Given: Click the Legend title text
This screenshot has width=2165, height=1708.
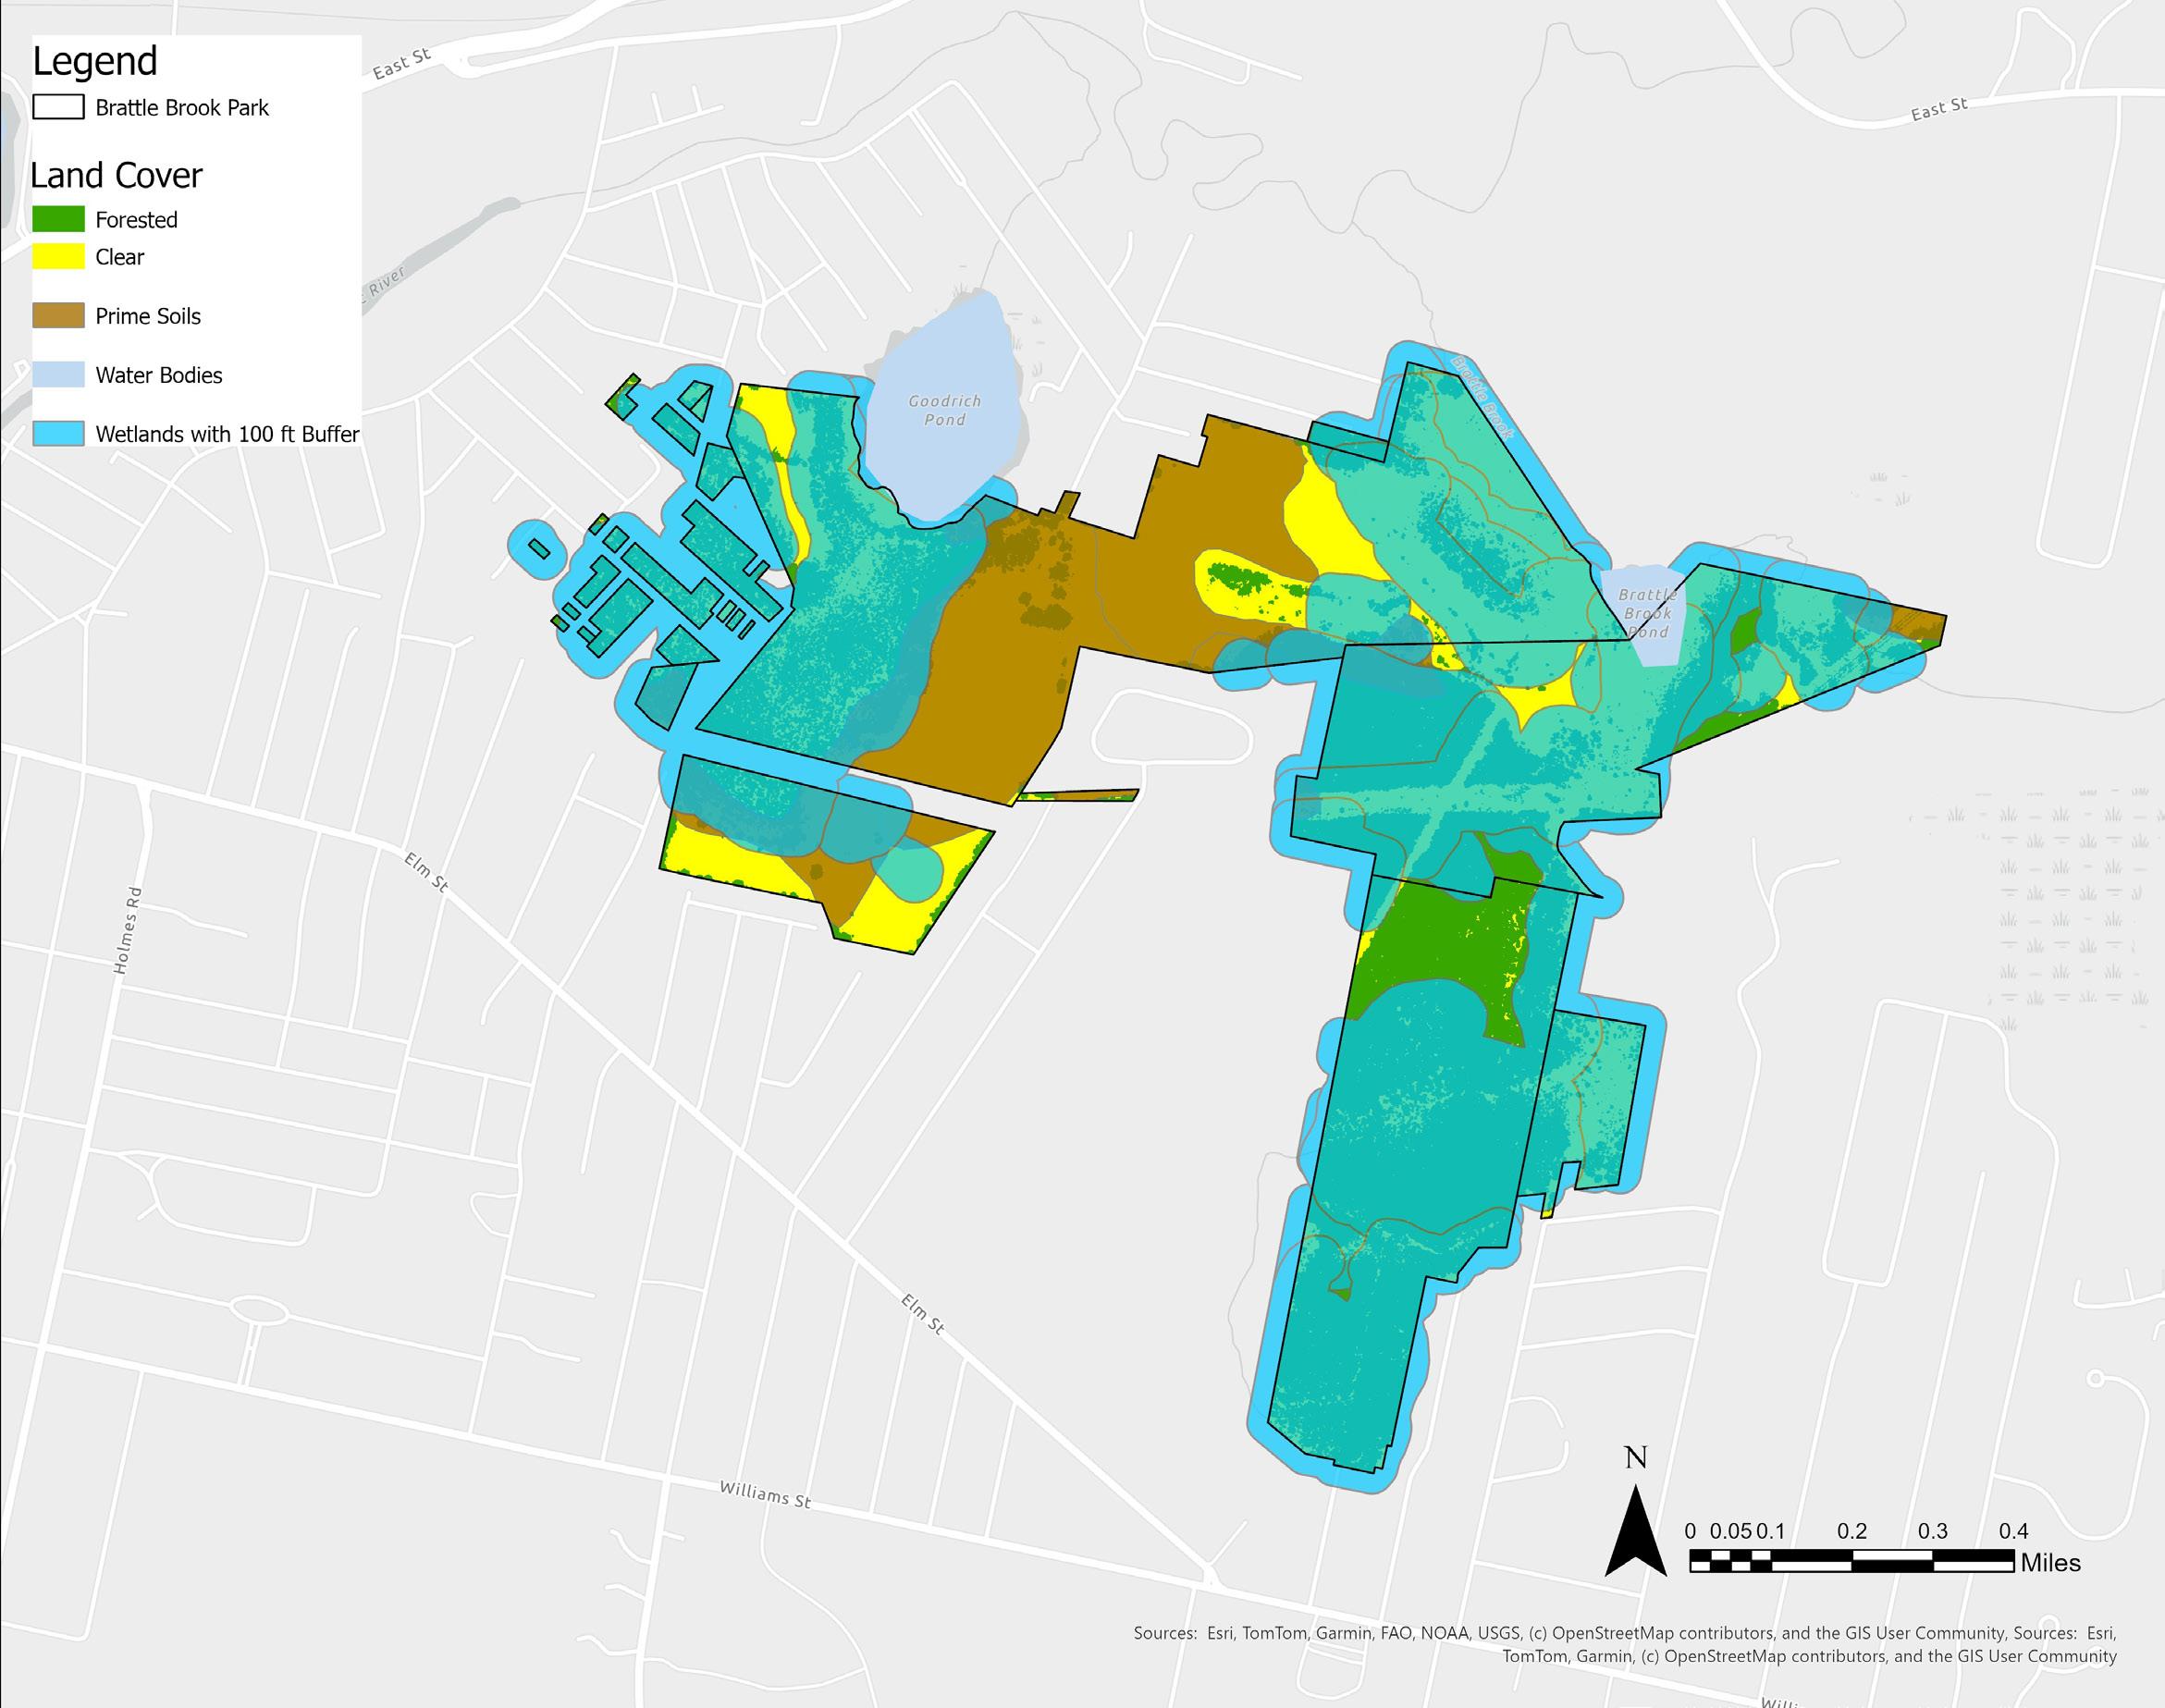Looking at the screenshot, I should coord(95,62).
